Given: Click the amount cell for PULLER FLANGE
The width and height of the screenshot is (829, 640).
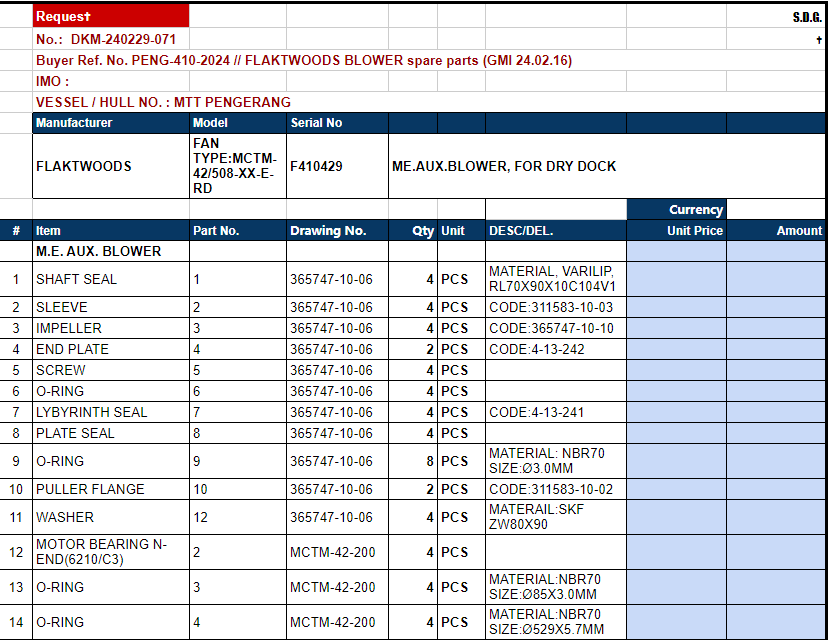Looking at the screenshot, I should click(776, 489).
